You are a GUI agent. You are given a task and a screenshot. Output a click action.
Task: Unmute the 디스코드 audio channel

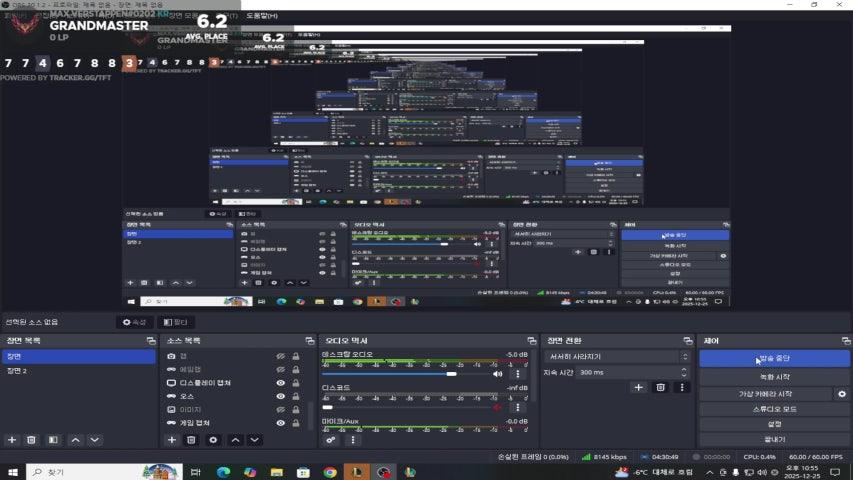click(x=497, y=407)
